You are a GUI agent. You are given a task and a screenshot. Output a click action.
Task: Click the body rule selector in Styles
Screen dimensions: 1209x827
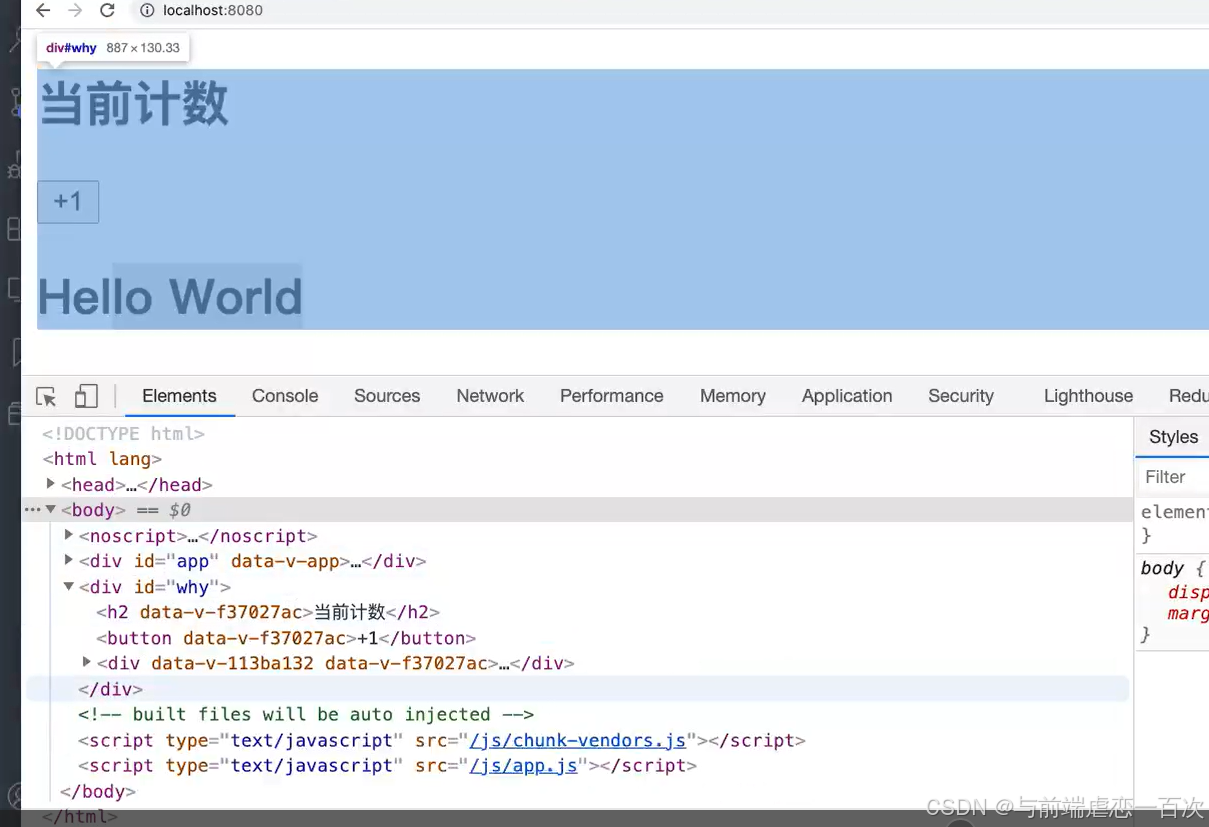tap(1162, 568)
